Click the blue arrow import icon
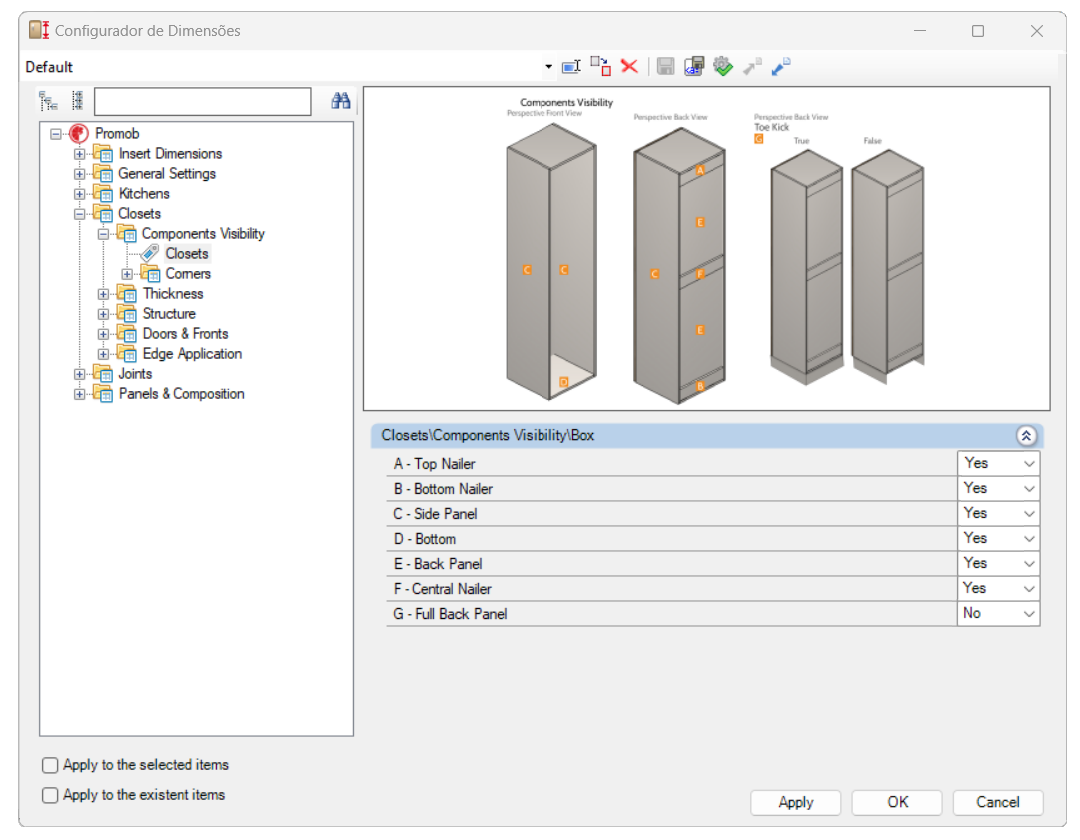This screenshot has height=840, width=1080. click(x=781, y=67)
